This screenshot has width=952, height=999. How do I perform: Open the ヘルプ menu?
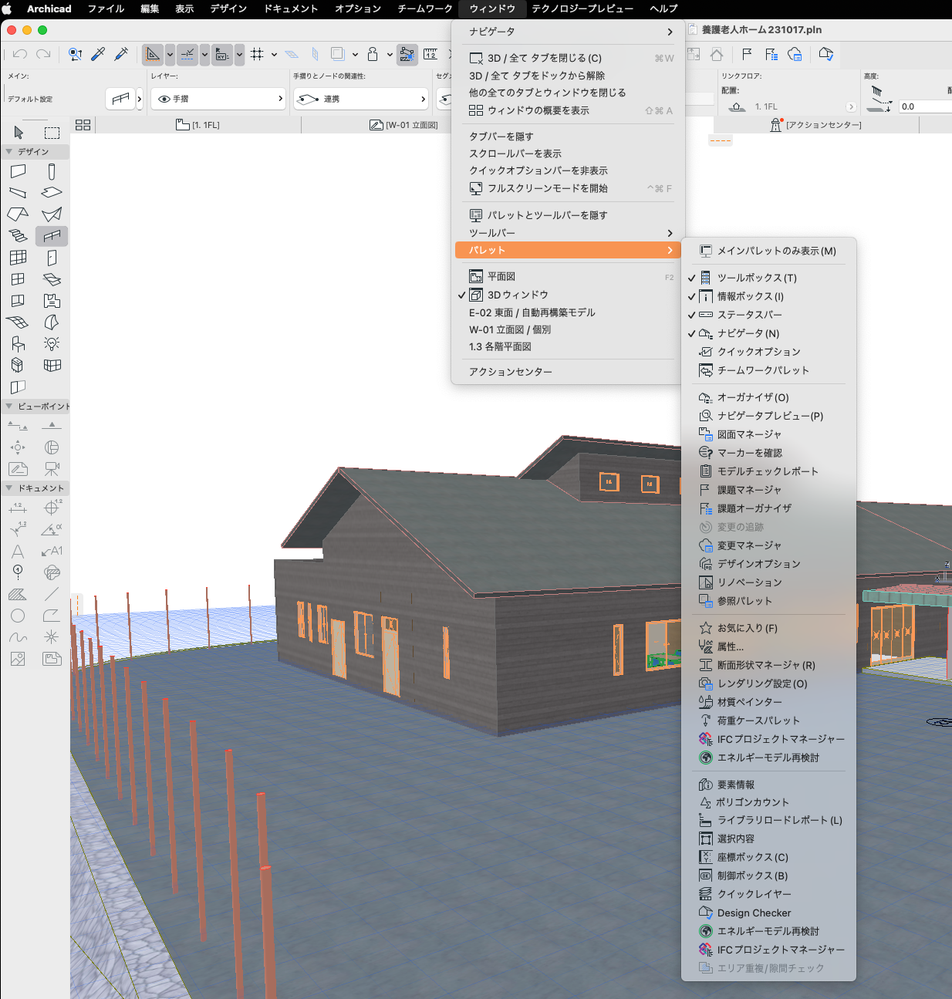pos(663,8)
